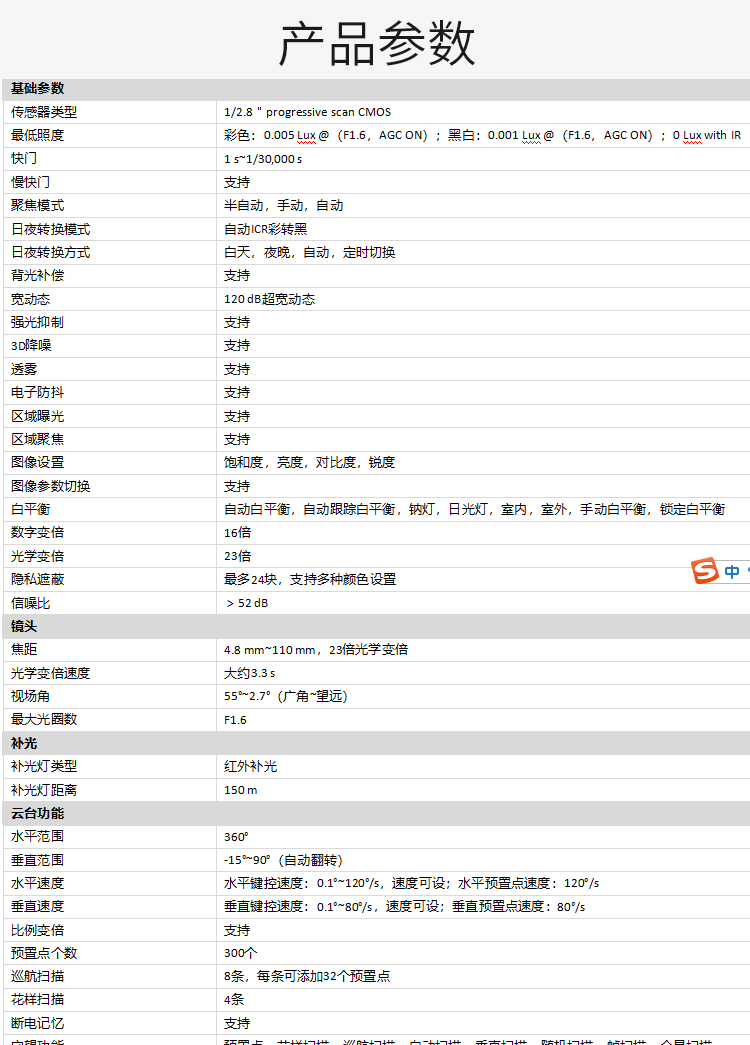Viewport: 750px width, 1045px height.
Task: Select the 云台功能 section header
Action: (x=37, y=813)
